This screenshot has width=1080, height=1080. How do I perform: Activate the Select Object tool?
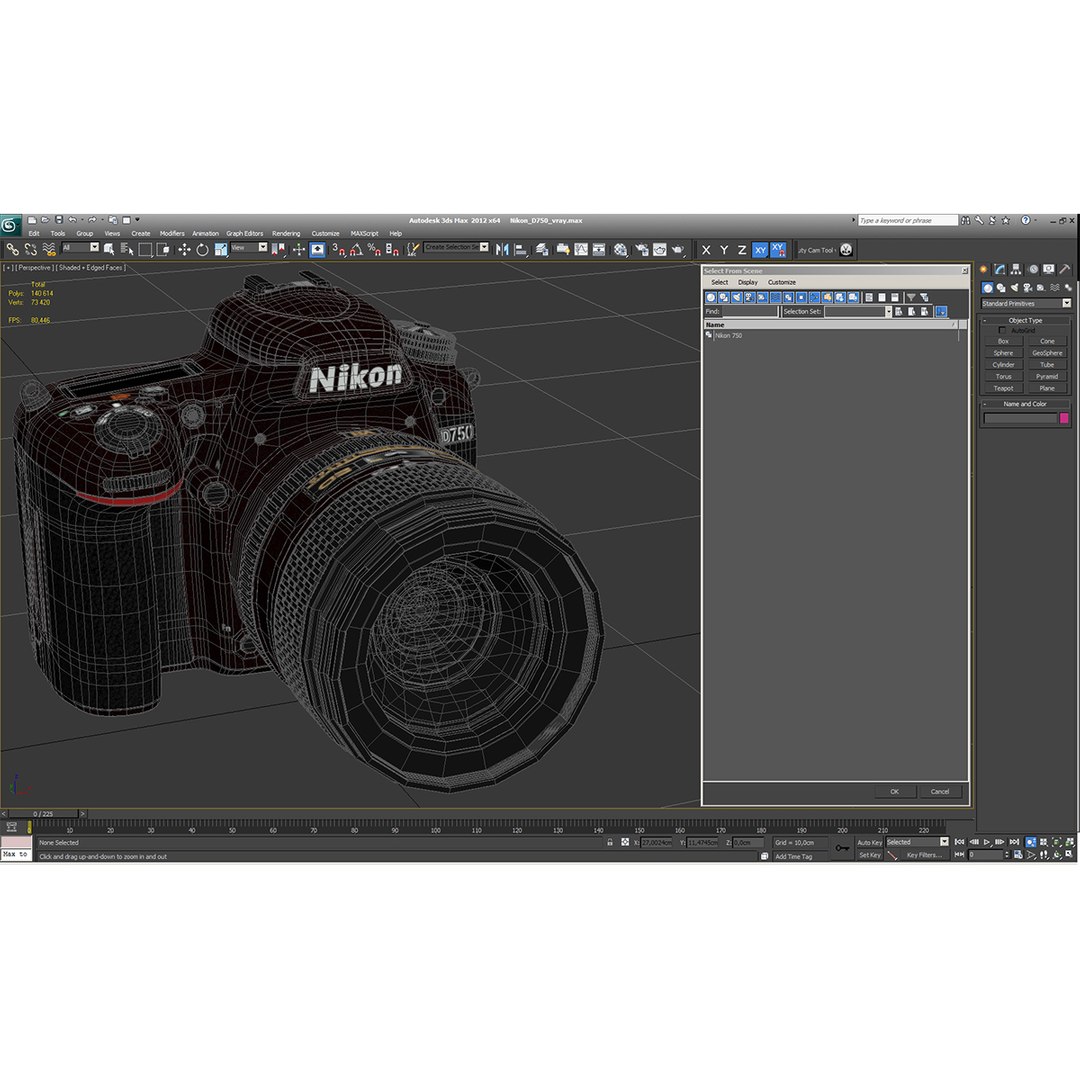pyautogui.click(x=109, y=249)
